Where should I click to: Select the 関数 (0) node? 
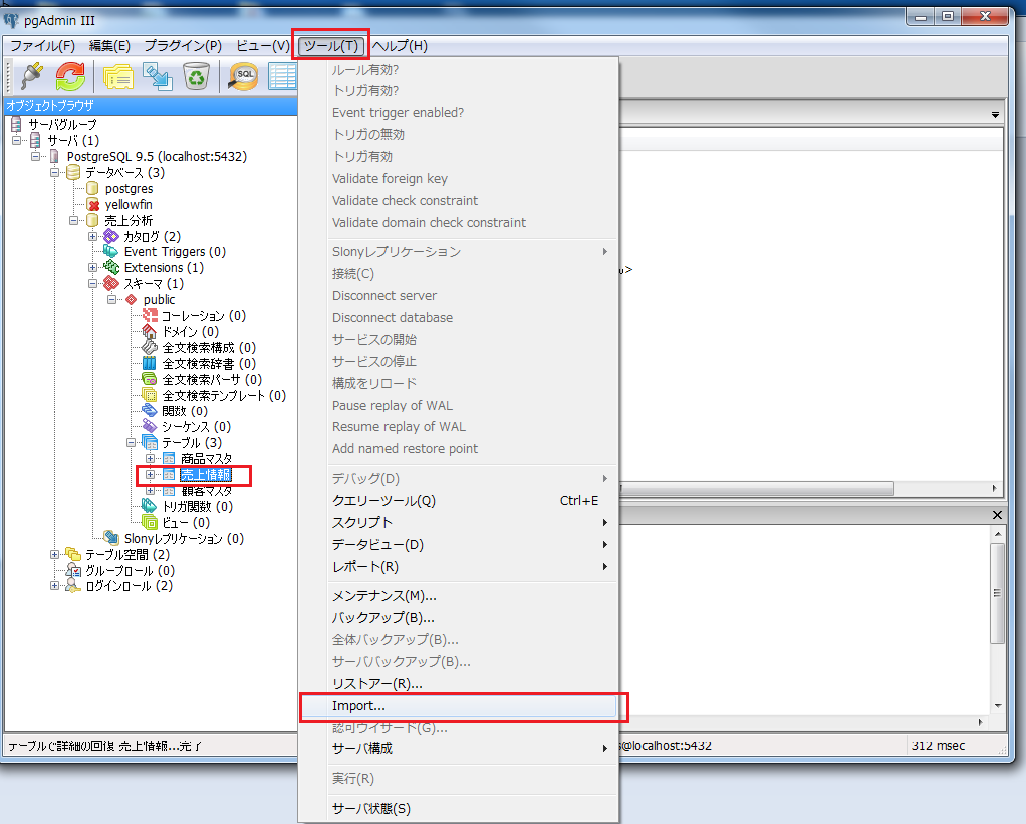(x=185, y=411)
